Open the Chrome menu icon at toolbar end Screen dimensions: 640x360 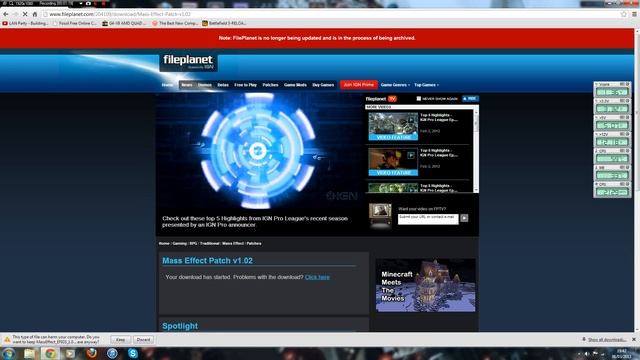[634, 14]
